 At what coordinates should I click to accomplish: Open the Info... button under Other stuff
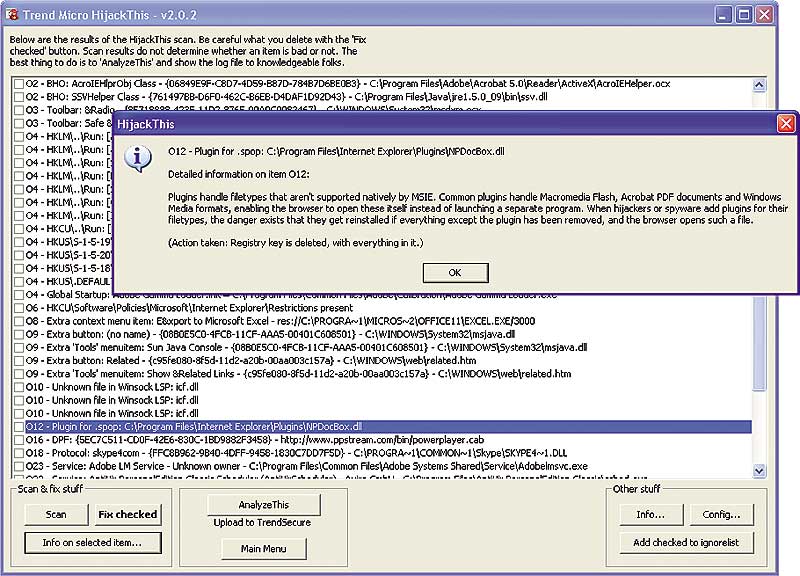651,515
